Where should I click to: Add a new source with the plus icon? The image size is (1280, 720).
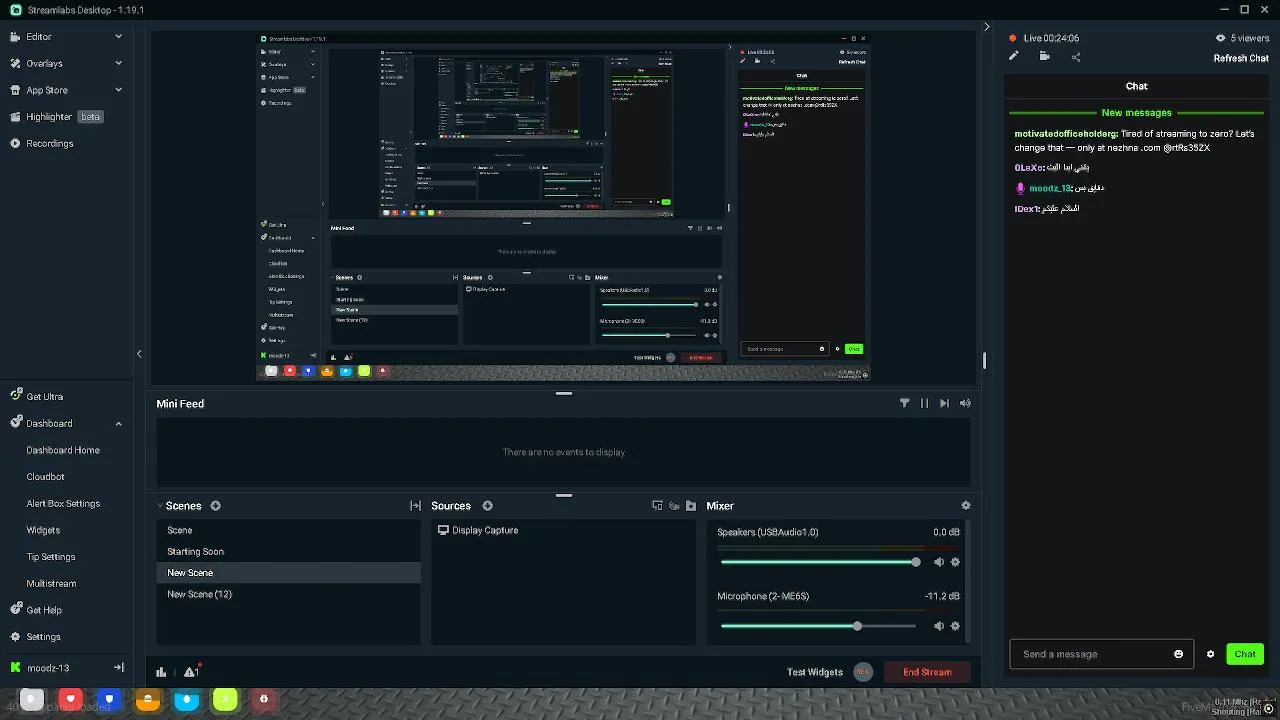point(488,506)
